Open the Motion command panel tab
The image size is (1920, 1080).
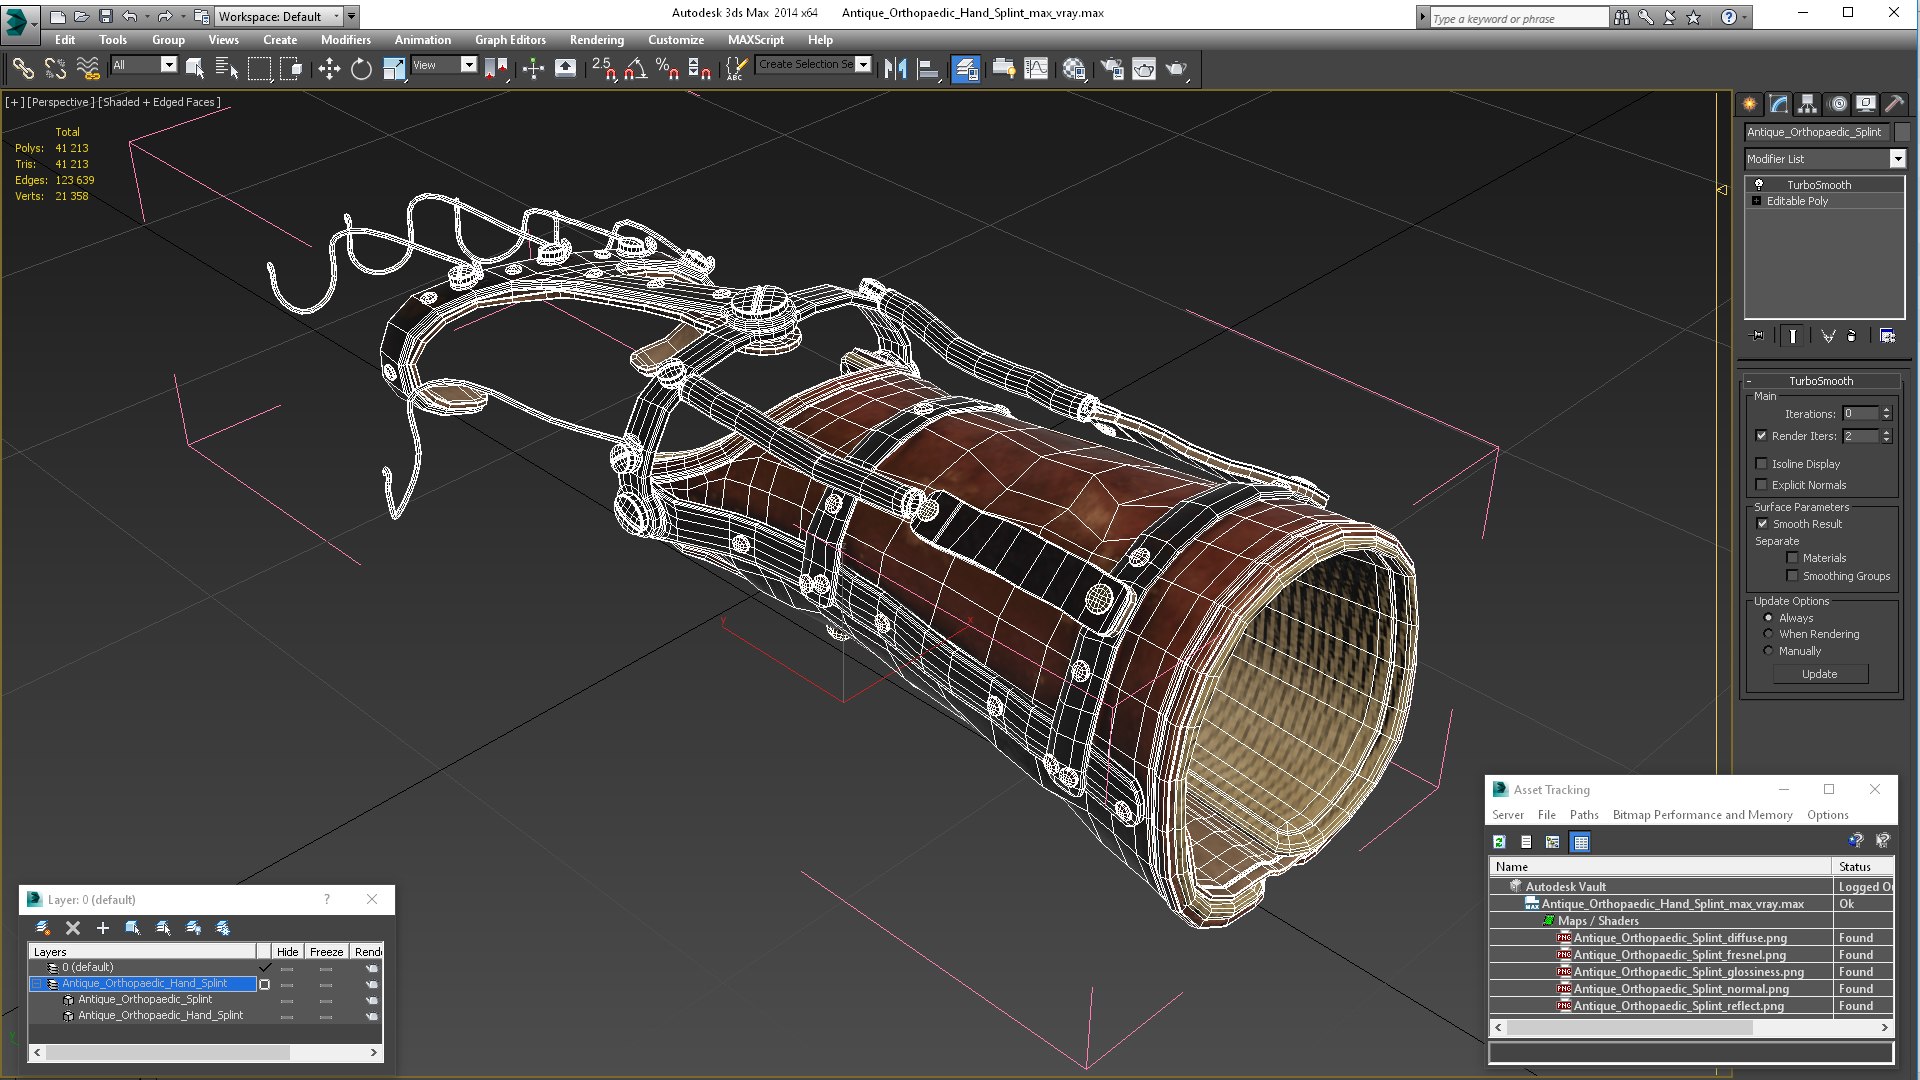point(1837,104)
